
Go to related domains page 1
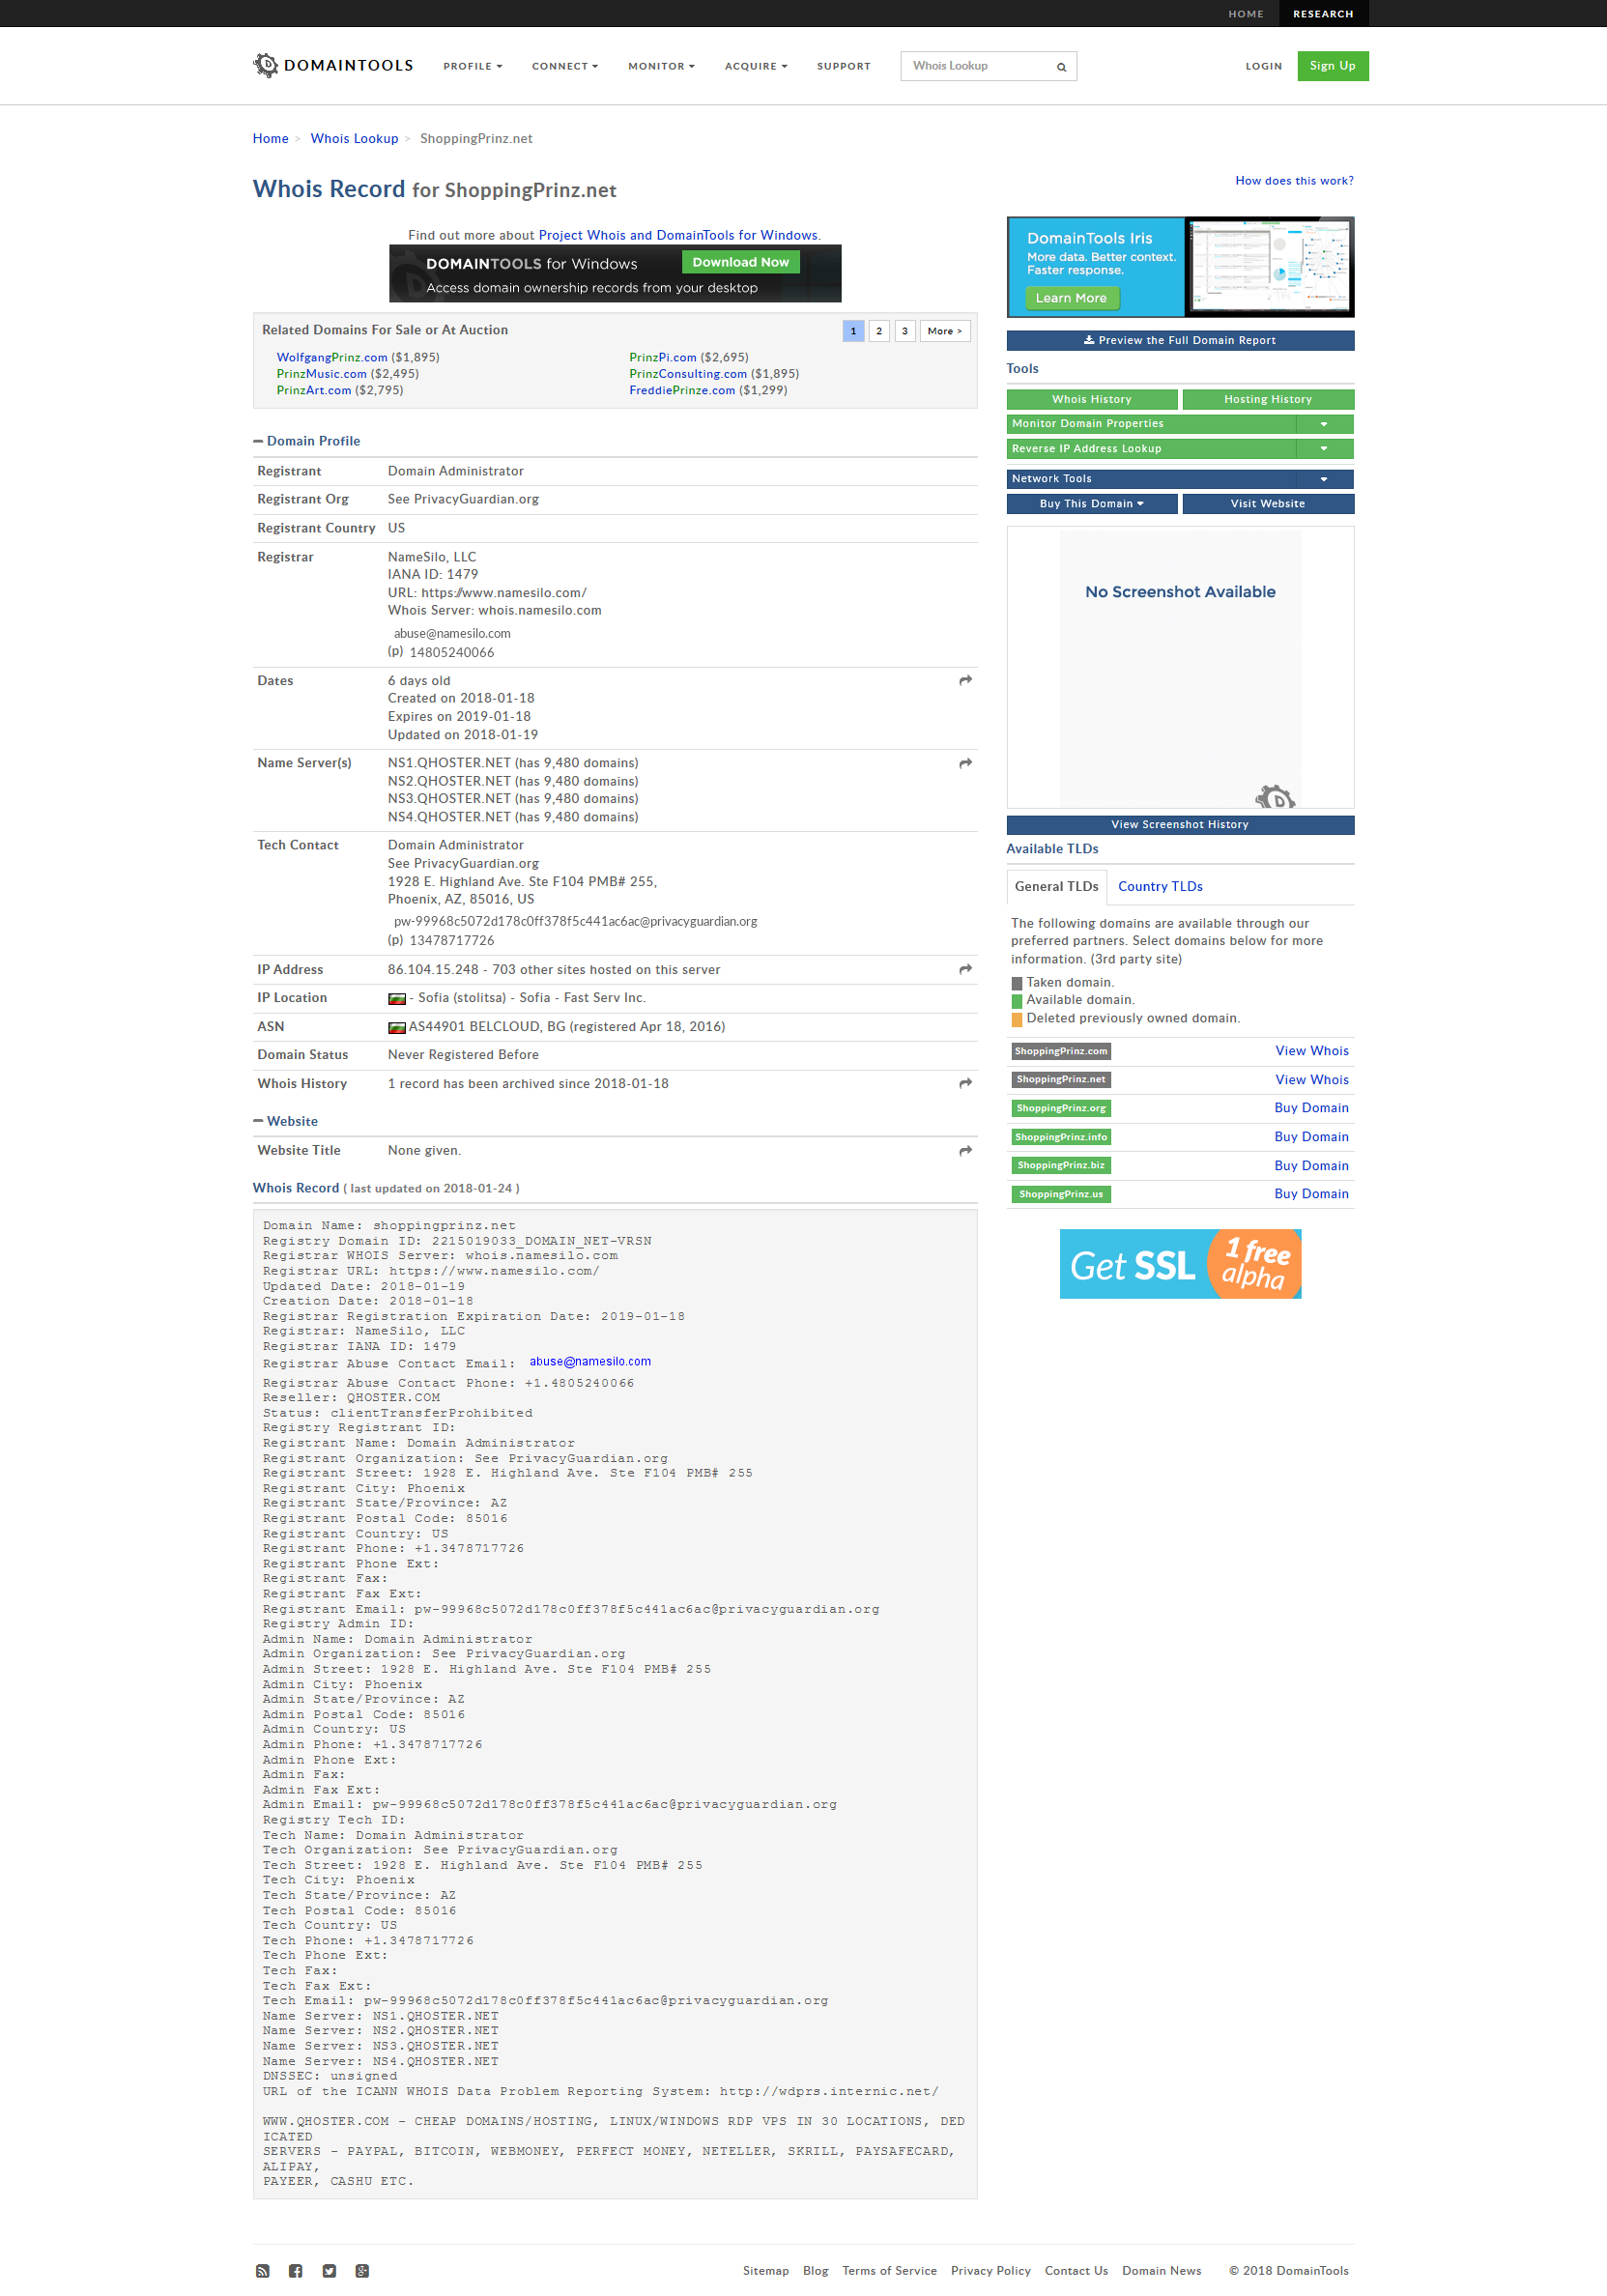[853, 331]
